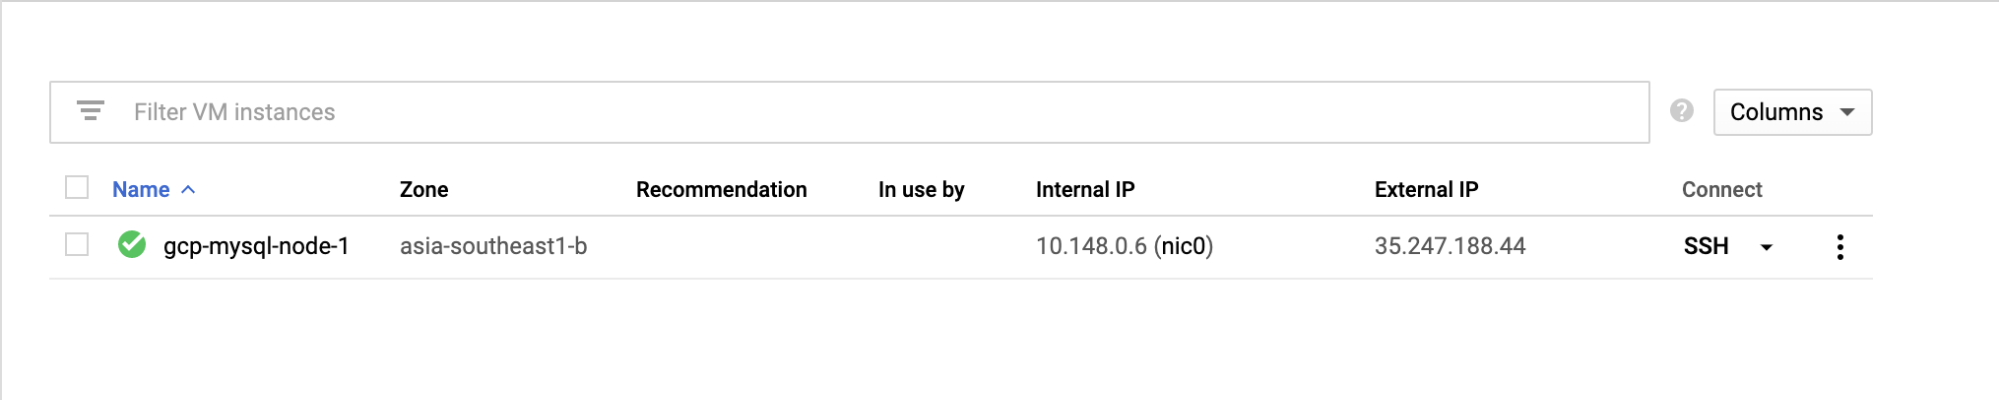1999x400 pixels.
Task: Expand the SSH connection options arrow
Action: (1767, 247)
